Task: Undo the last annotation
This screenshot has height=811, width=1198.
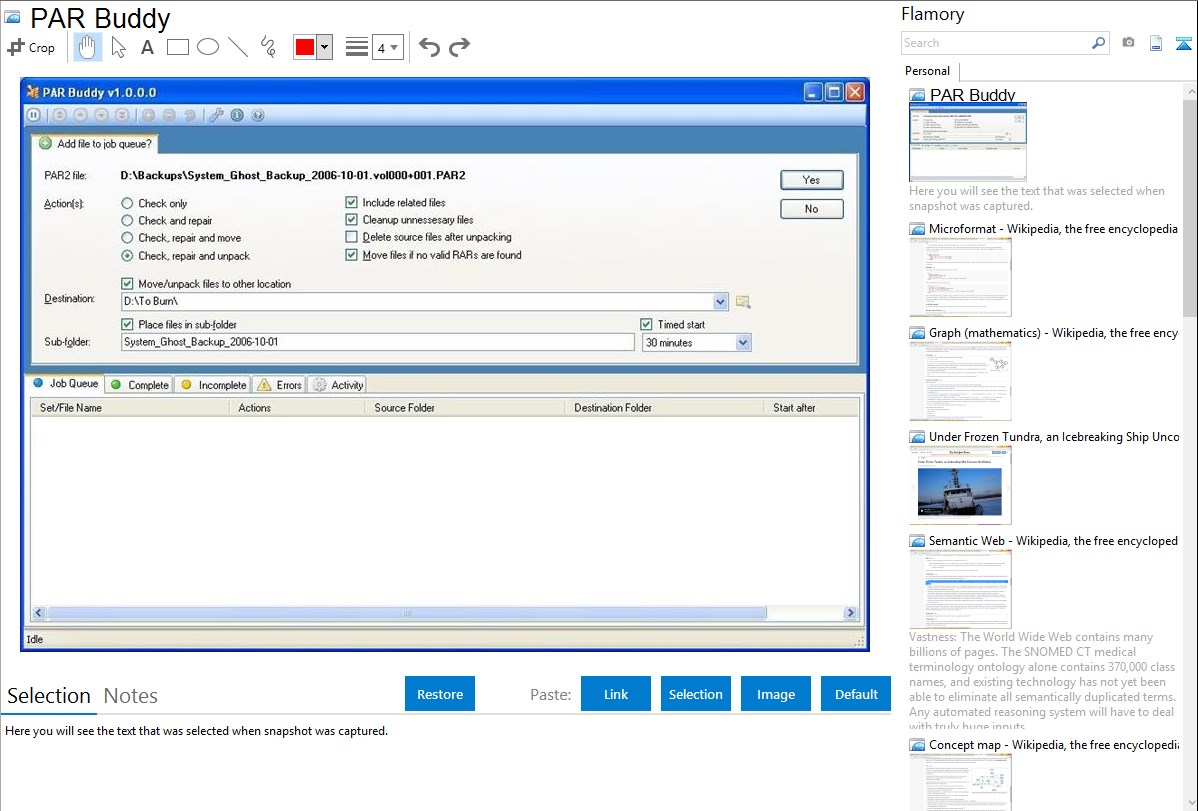Action: pyautogui.click(x=429, y=47)
